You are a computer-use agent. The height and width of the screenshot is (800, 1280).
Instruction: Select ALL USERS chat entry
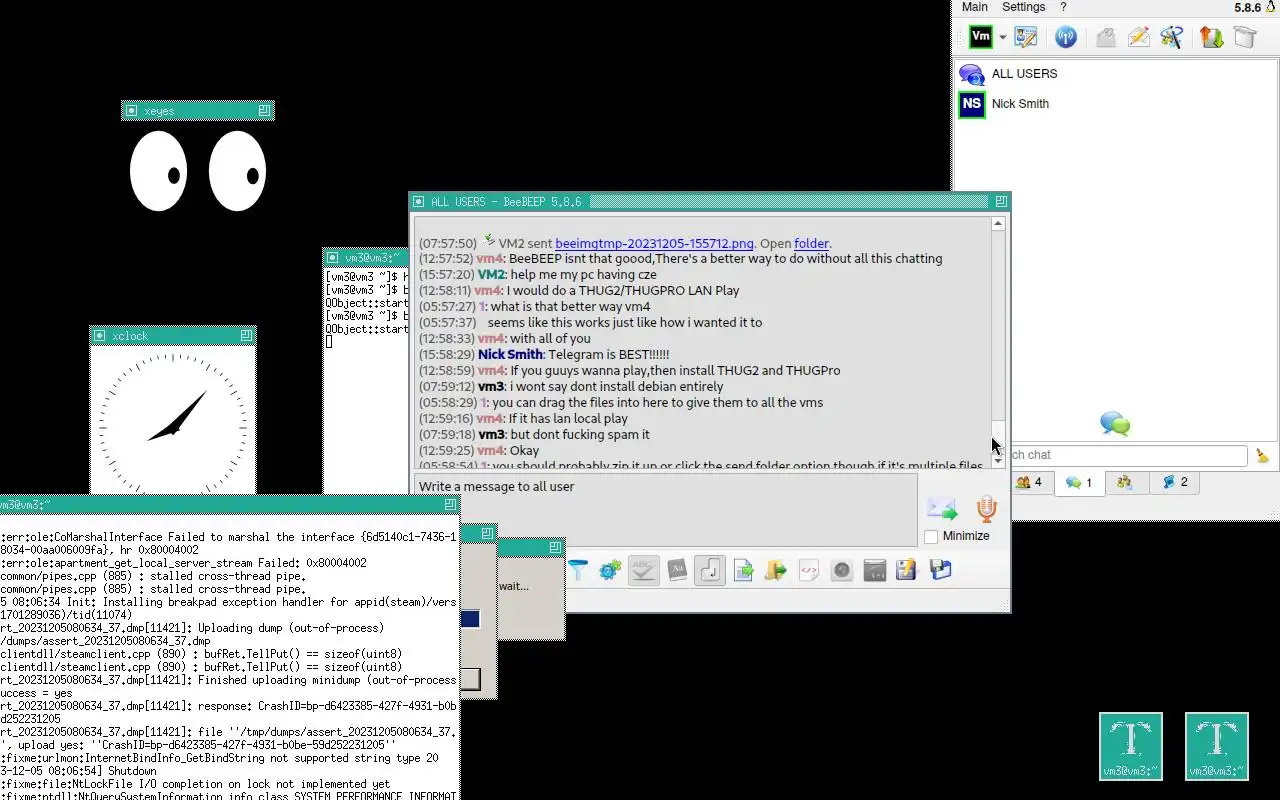1115,74
